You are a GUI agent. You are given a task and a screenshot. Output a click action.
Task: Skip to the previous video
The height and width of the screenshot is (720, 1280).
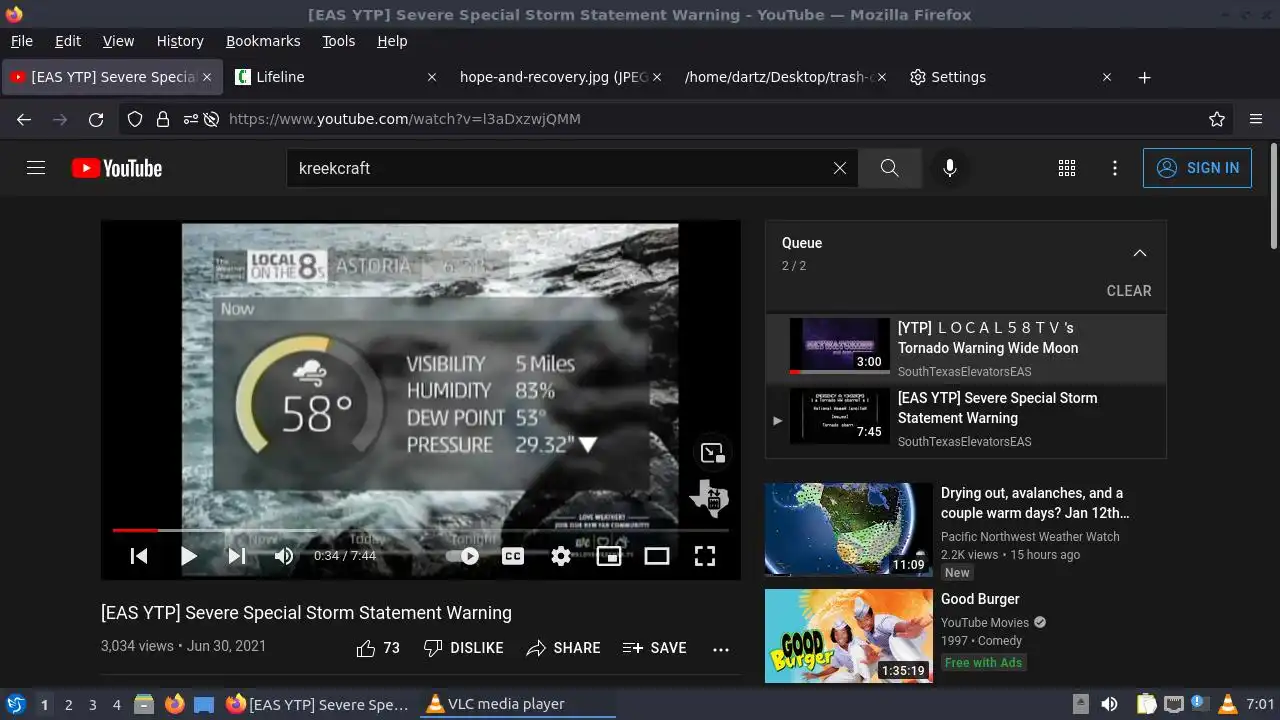(x=139, y=556)
